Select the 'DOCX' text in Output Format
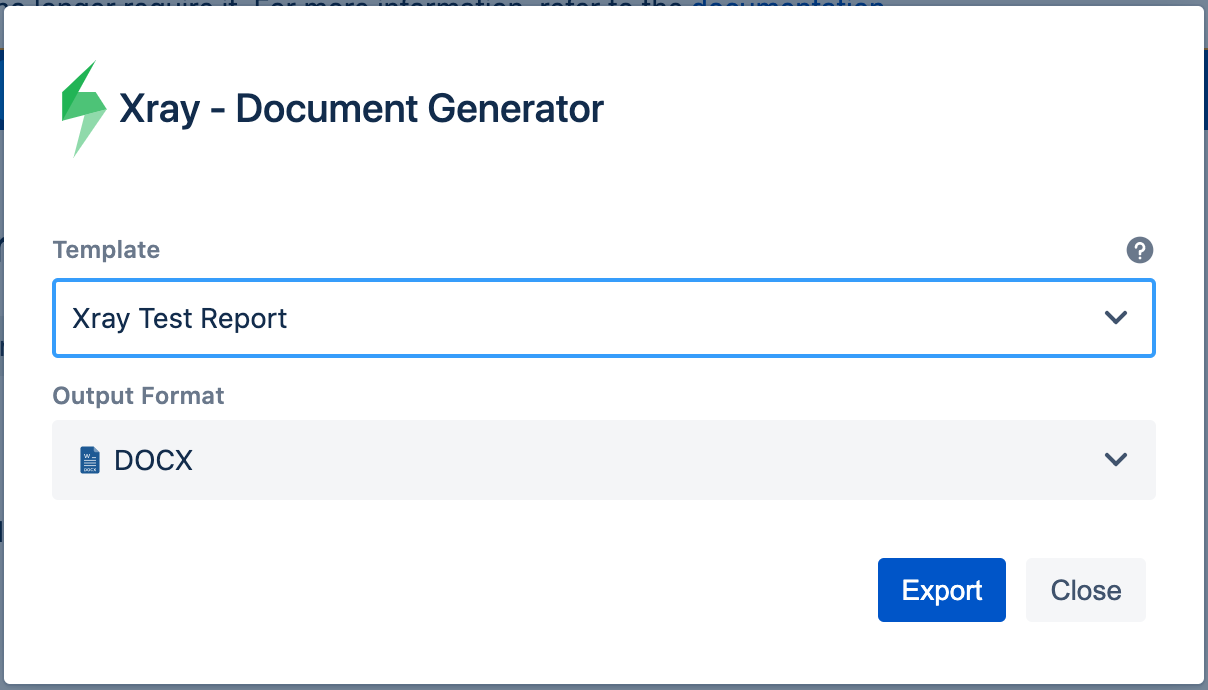The height and width of the screenshot is (690, 1208). [x=153, y=461]
